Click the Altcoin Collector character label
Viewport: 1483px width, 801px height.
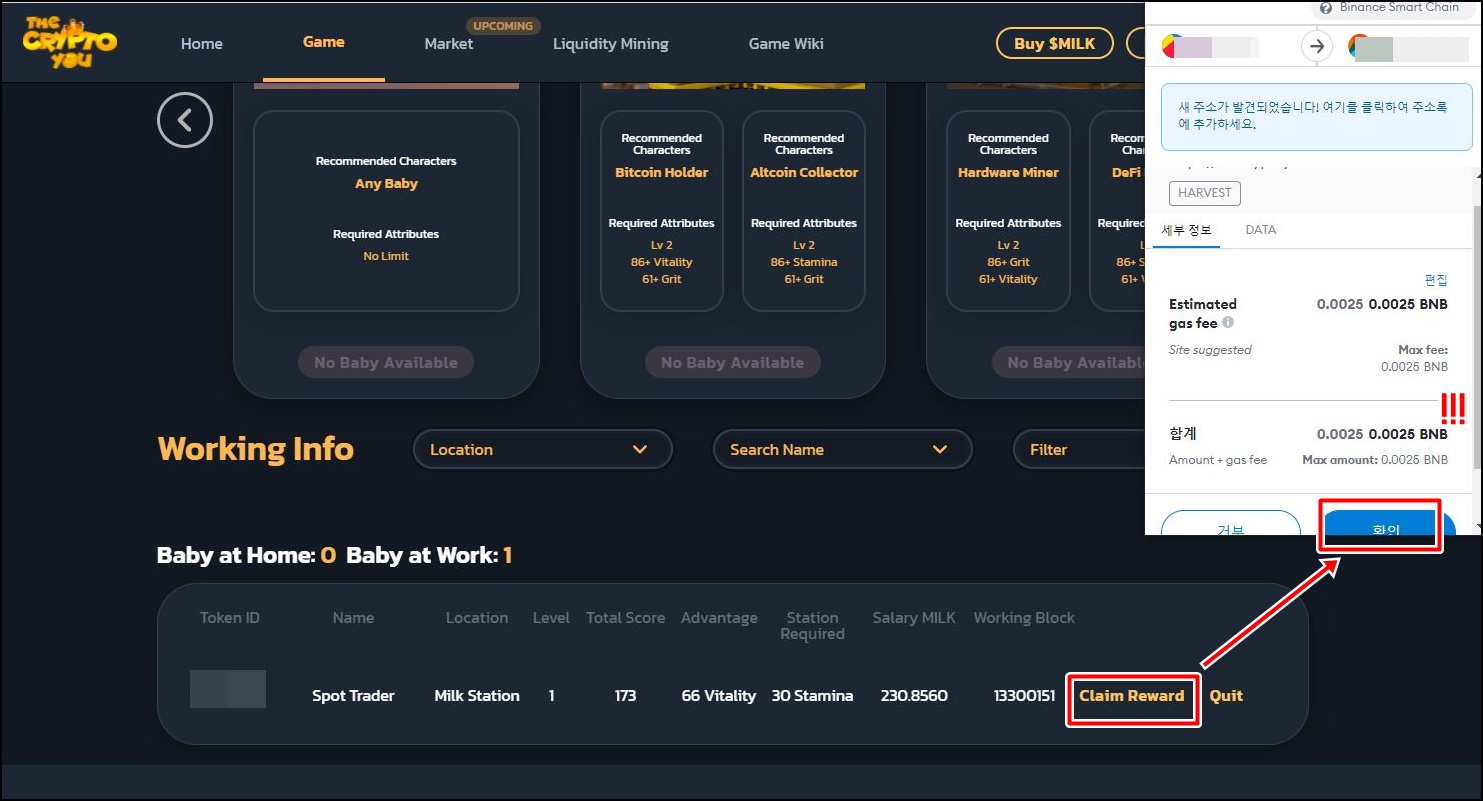[804, 173]
